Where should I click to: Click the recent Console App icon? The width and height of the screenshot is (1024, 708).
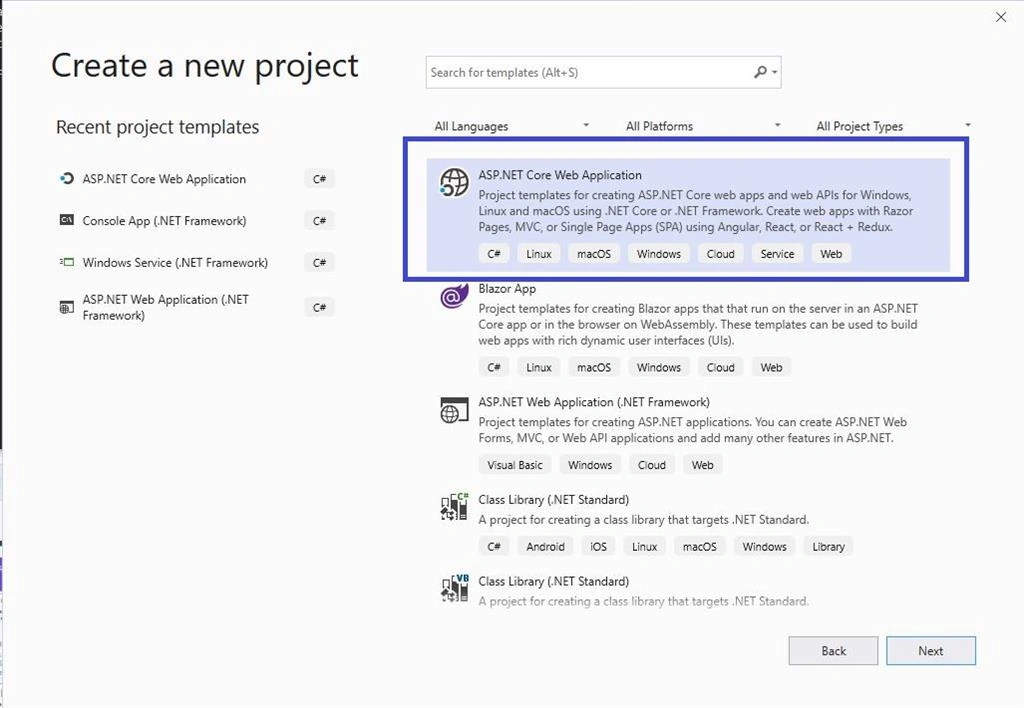[67, 220]
